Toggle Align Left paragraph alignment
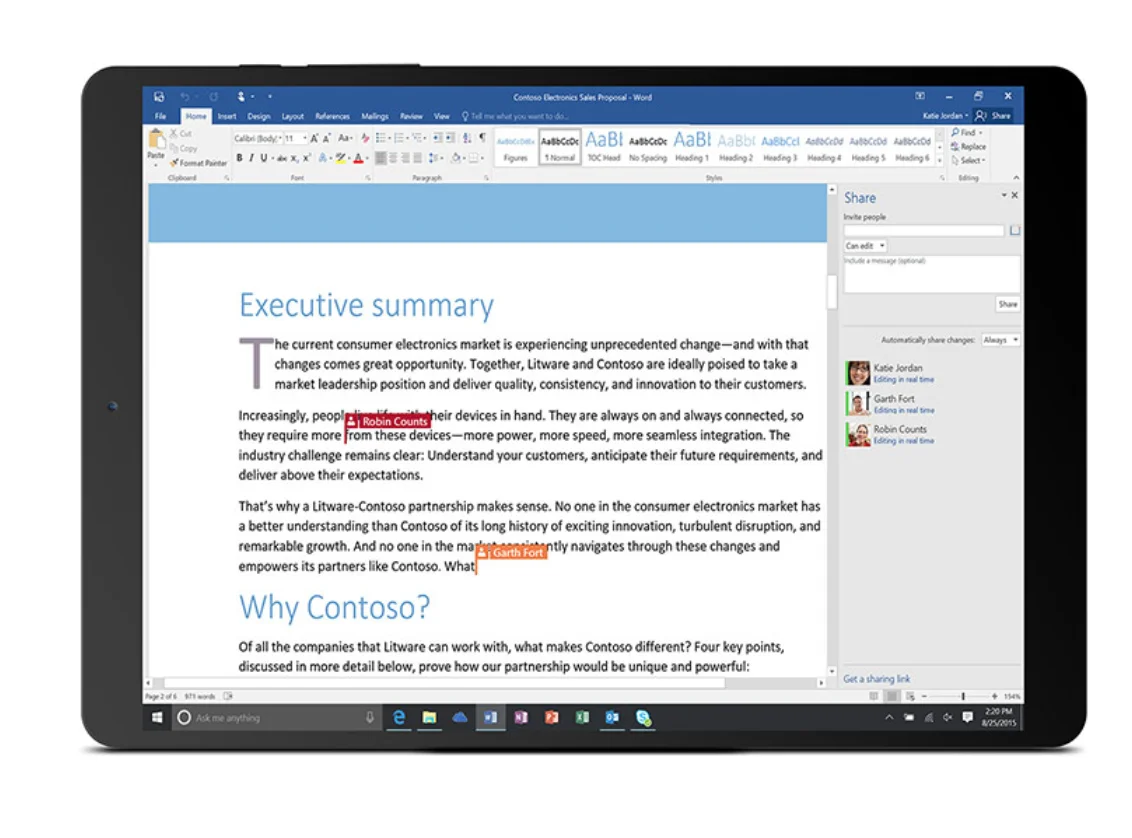This screenshot has height=838, width=1132. tap(380, 158)
